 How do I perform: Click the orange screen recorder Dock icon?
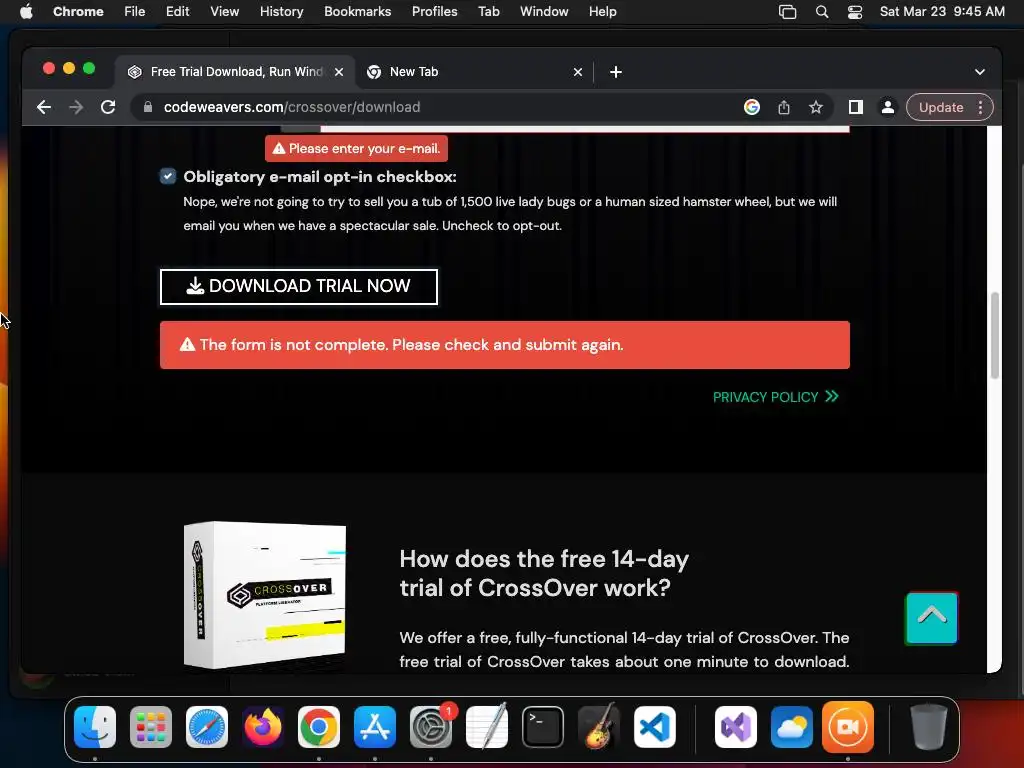(x=848, y=727)
